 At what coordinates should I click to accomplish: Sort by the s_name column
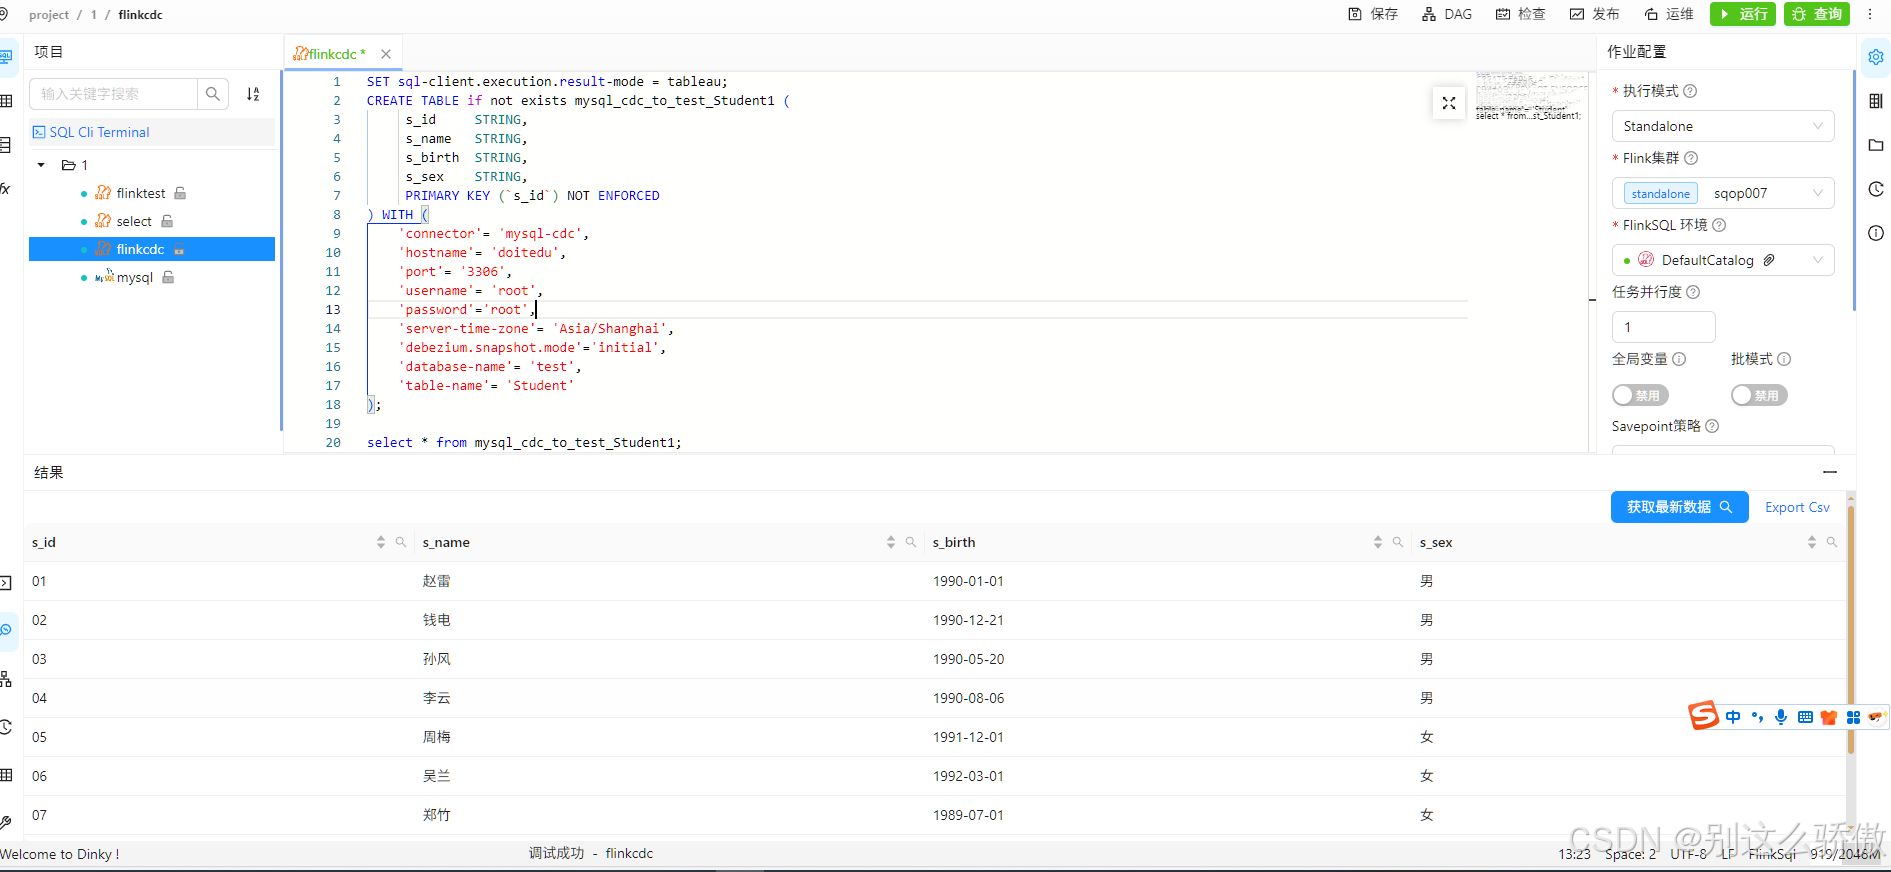pyautogui.click(x=891, y=542)
